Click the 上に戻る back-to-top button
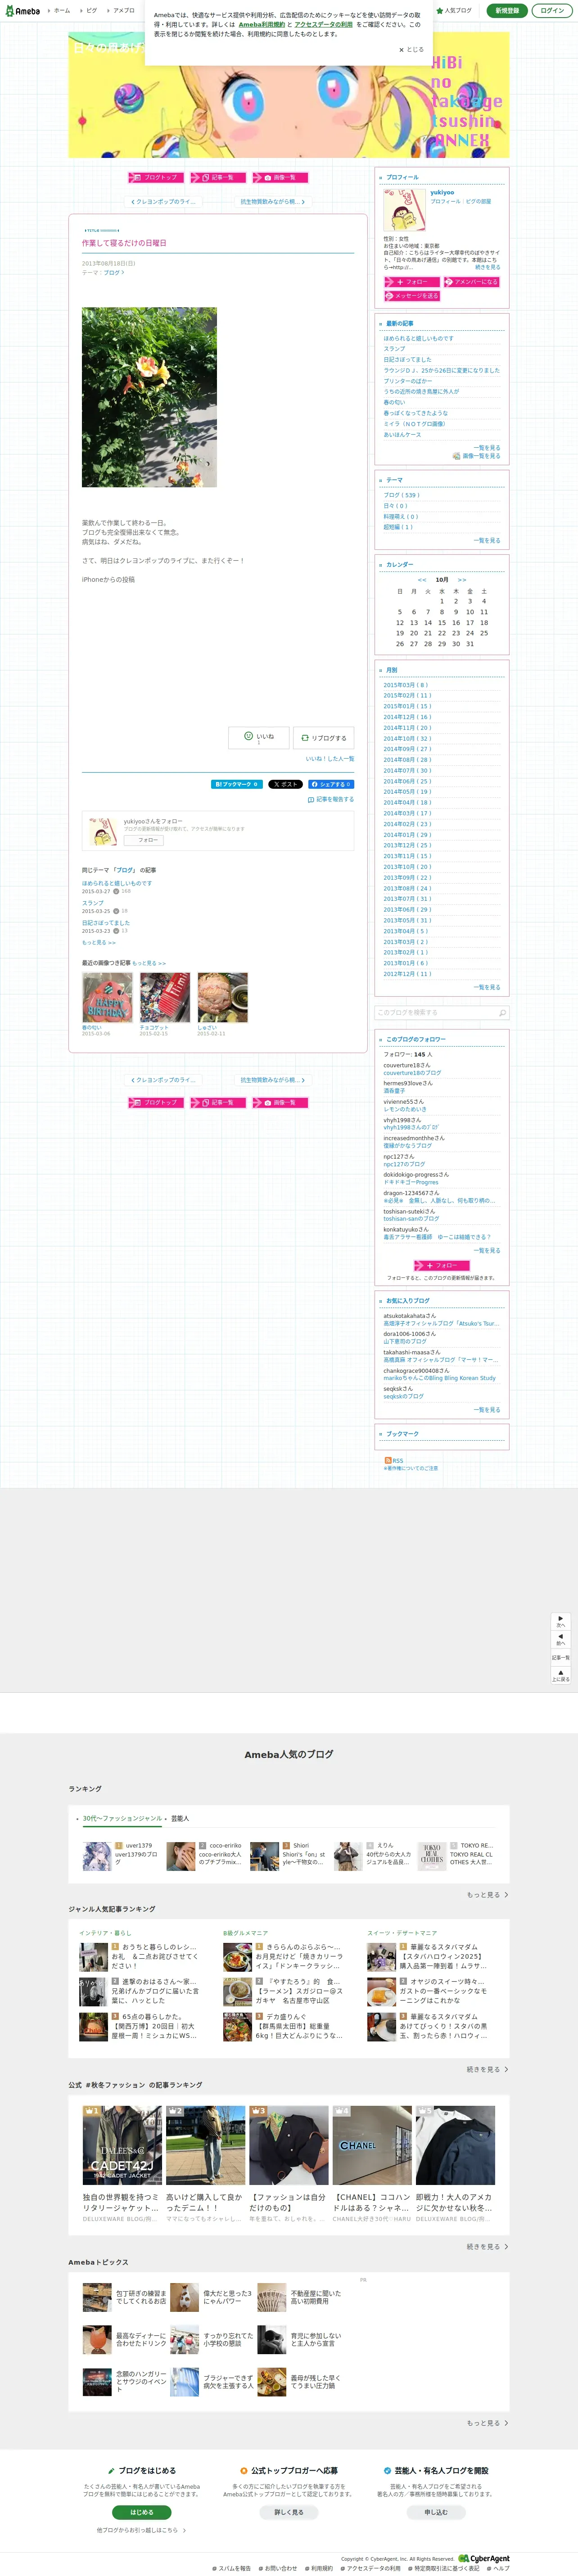Screen dimensions: 578x2576 [561, 1675]
